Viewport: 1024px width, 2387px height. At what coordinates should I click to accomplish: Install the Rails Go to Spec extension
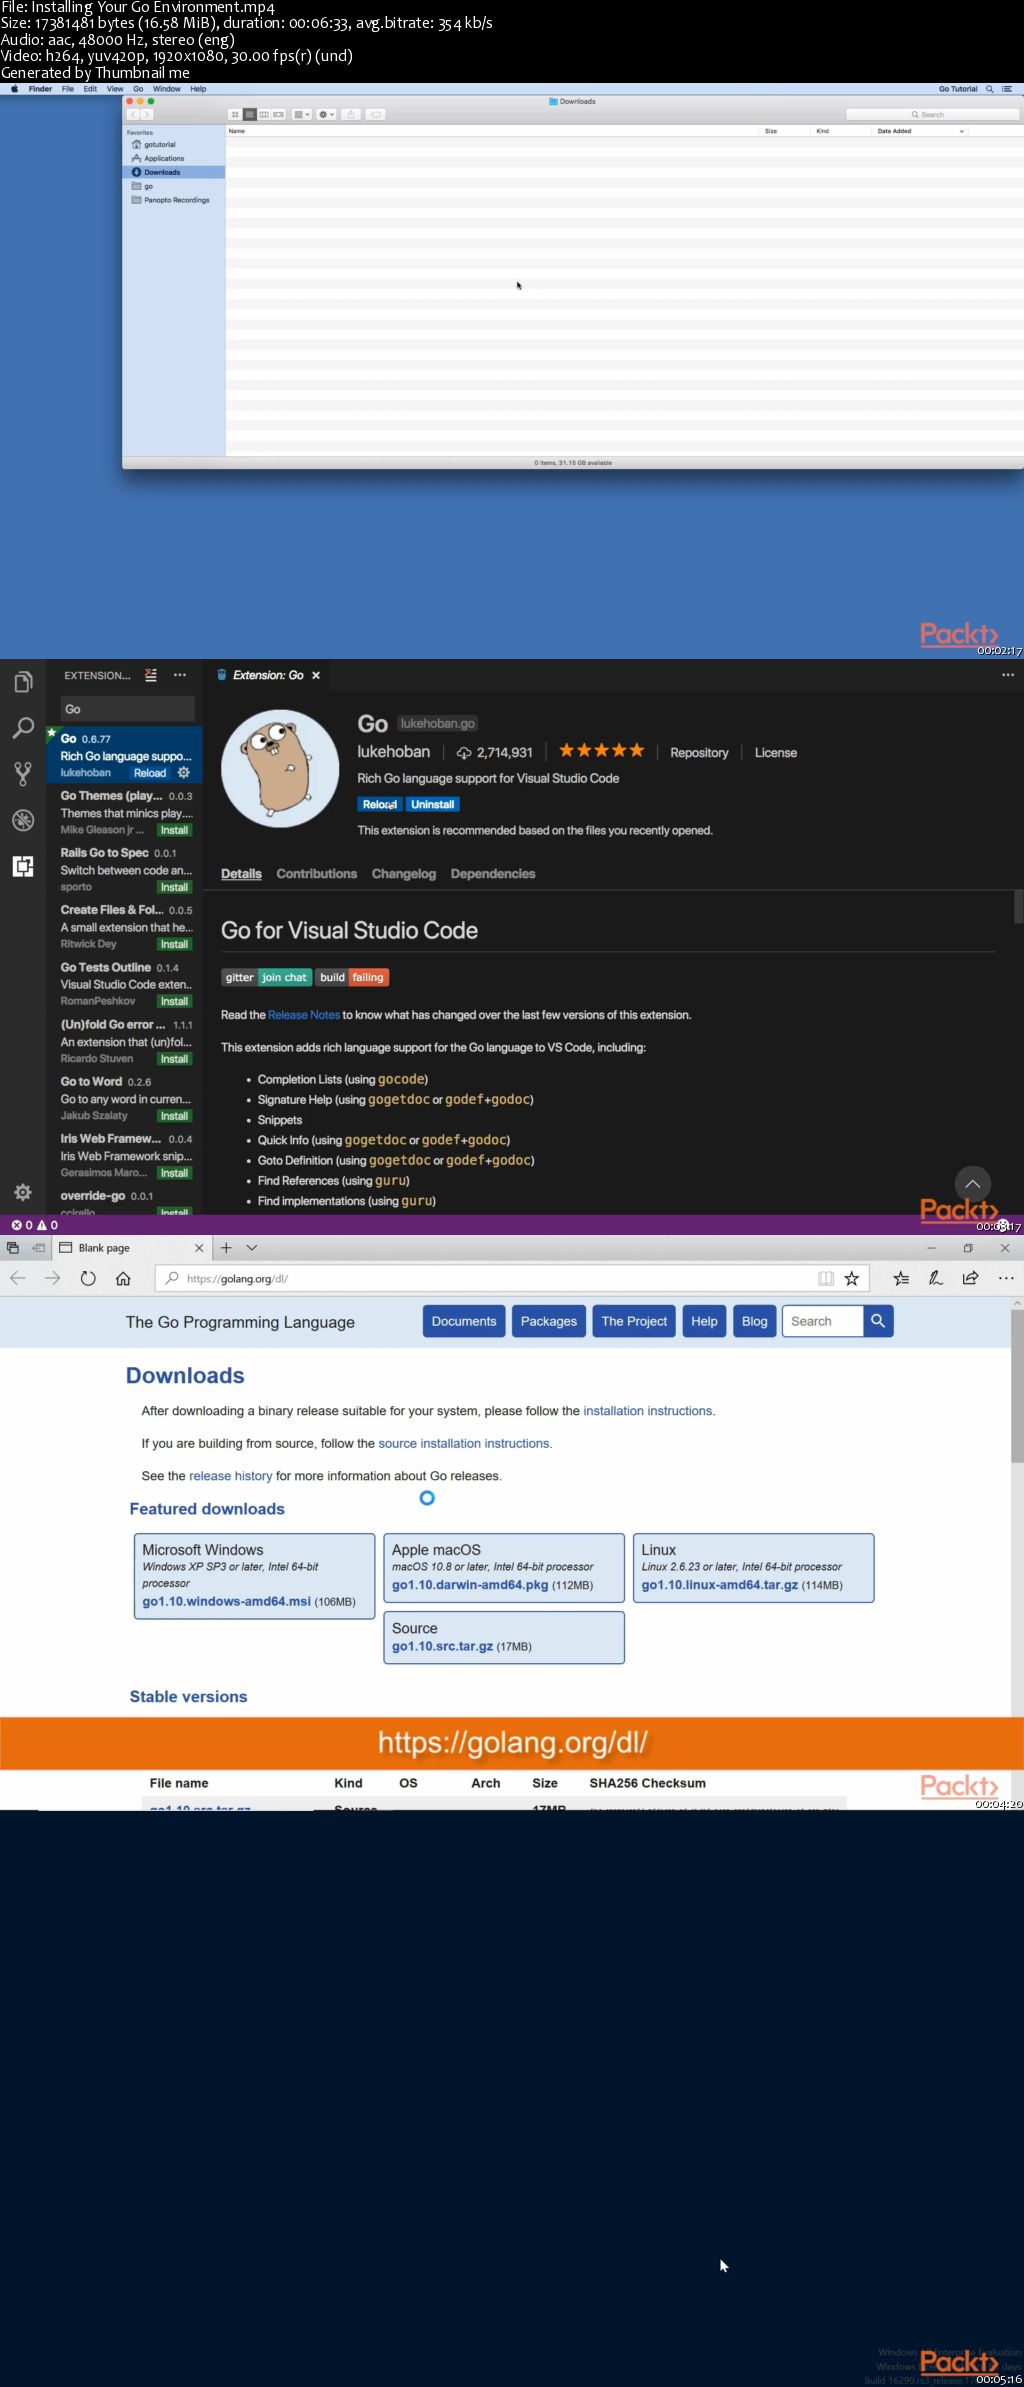coord(174,887)
